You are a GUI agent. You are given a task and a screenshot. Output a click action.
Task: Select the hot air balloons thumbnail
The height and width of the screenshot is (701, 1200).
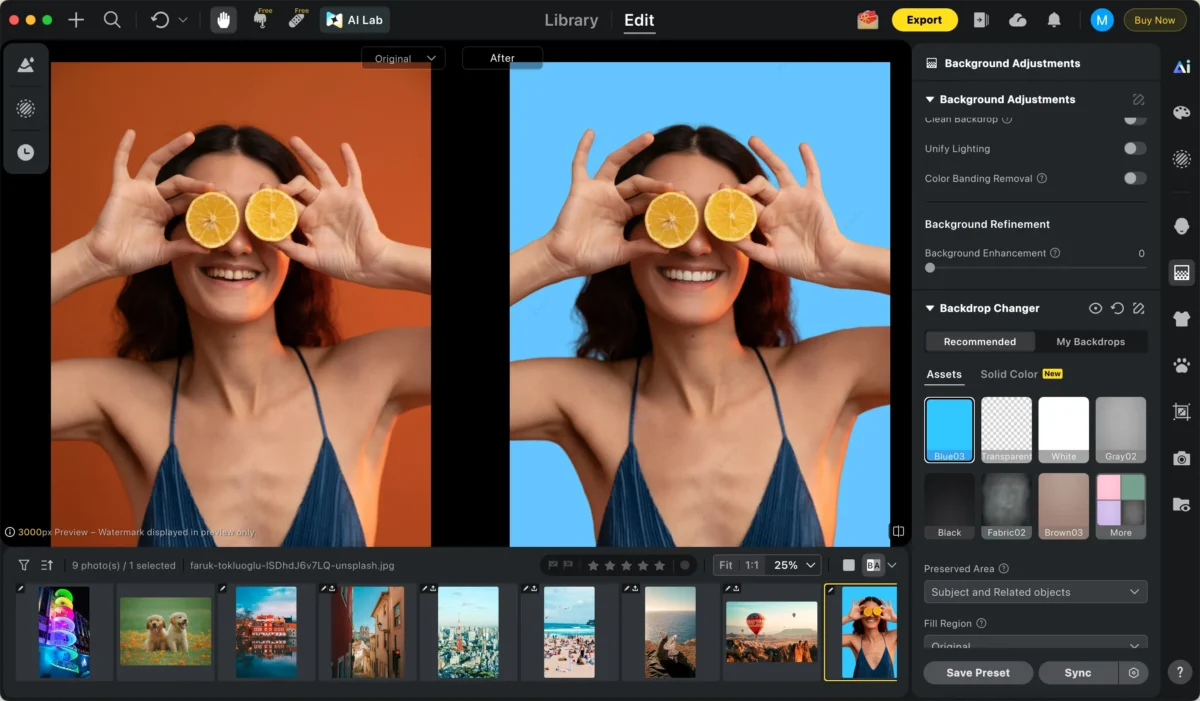click(x=771, y=632)
